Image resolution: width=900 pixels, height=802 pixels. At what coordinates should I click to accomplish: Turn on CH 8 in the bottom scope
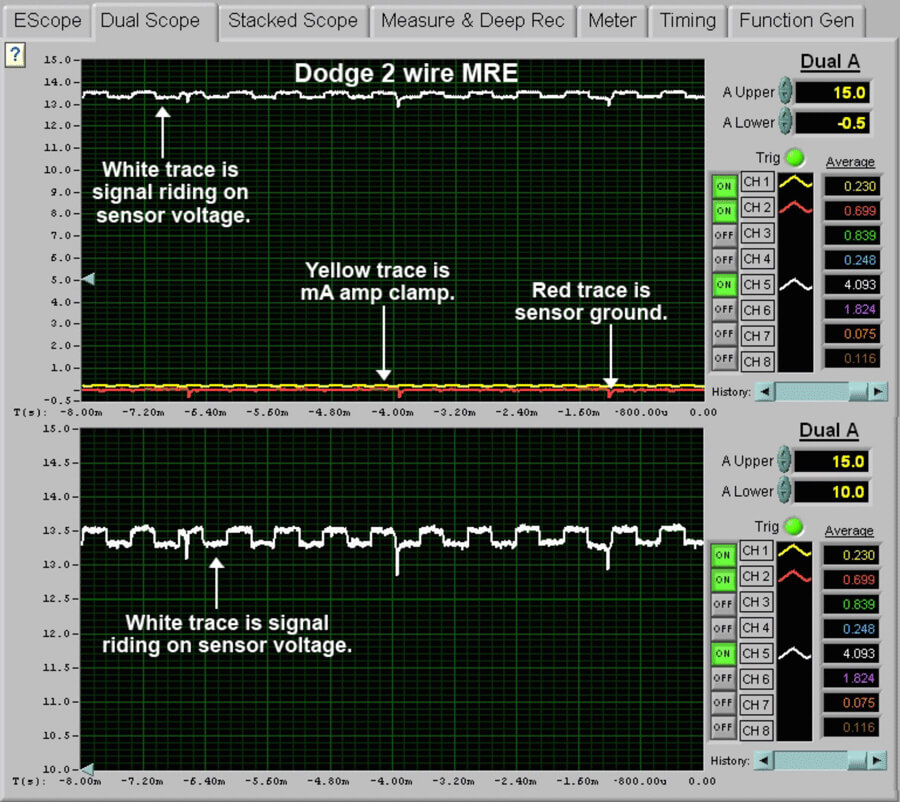(x=723, y=728)
